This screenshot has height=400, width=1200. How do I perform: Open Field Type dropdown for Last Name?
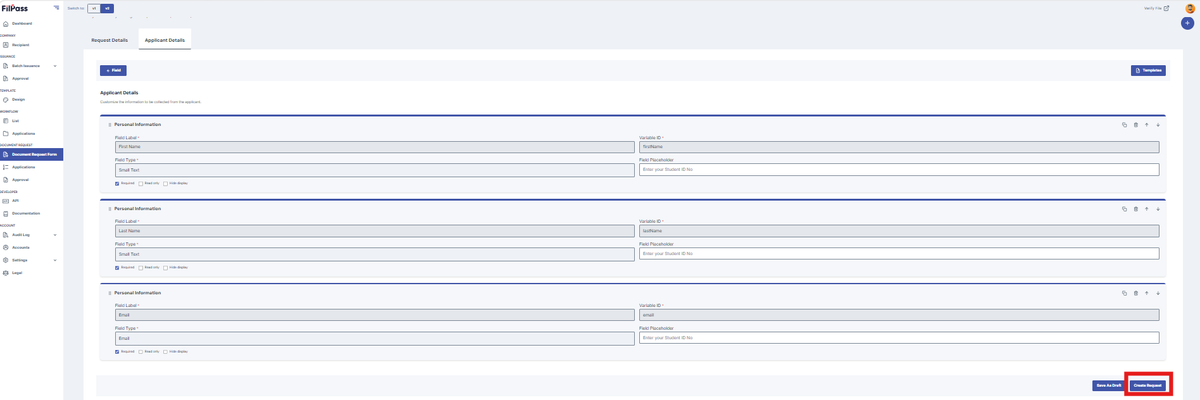375,254
